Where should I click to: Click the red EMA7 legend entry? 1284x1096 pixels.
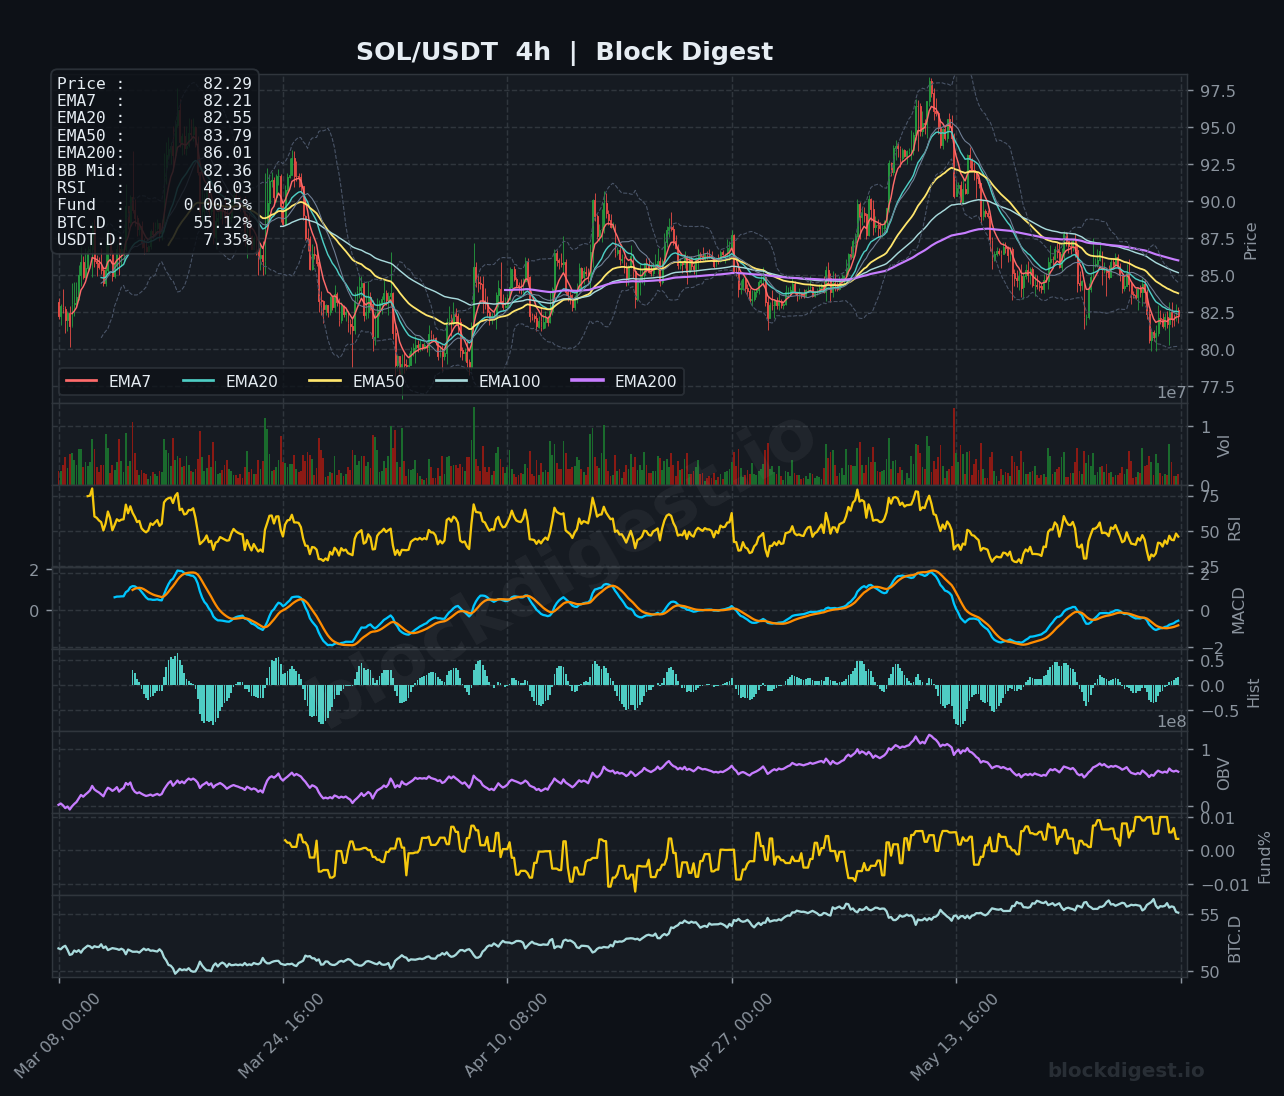click(x=108, y=381)
